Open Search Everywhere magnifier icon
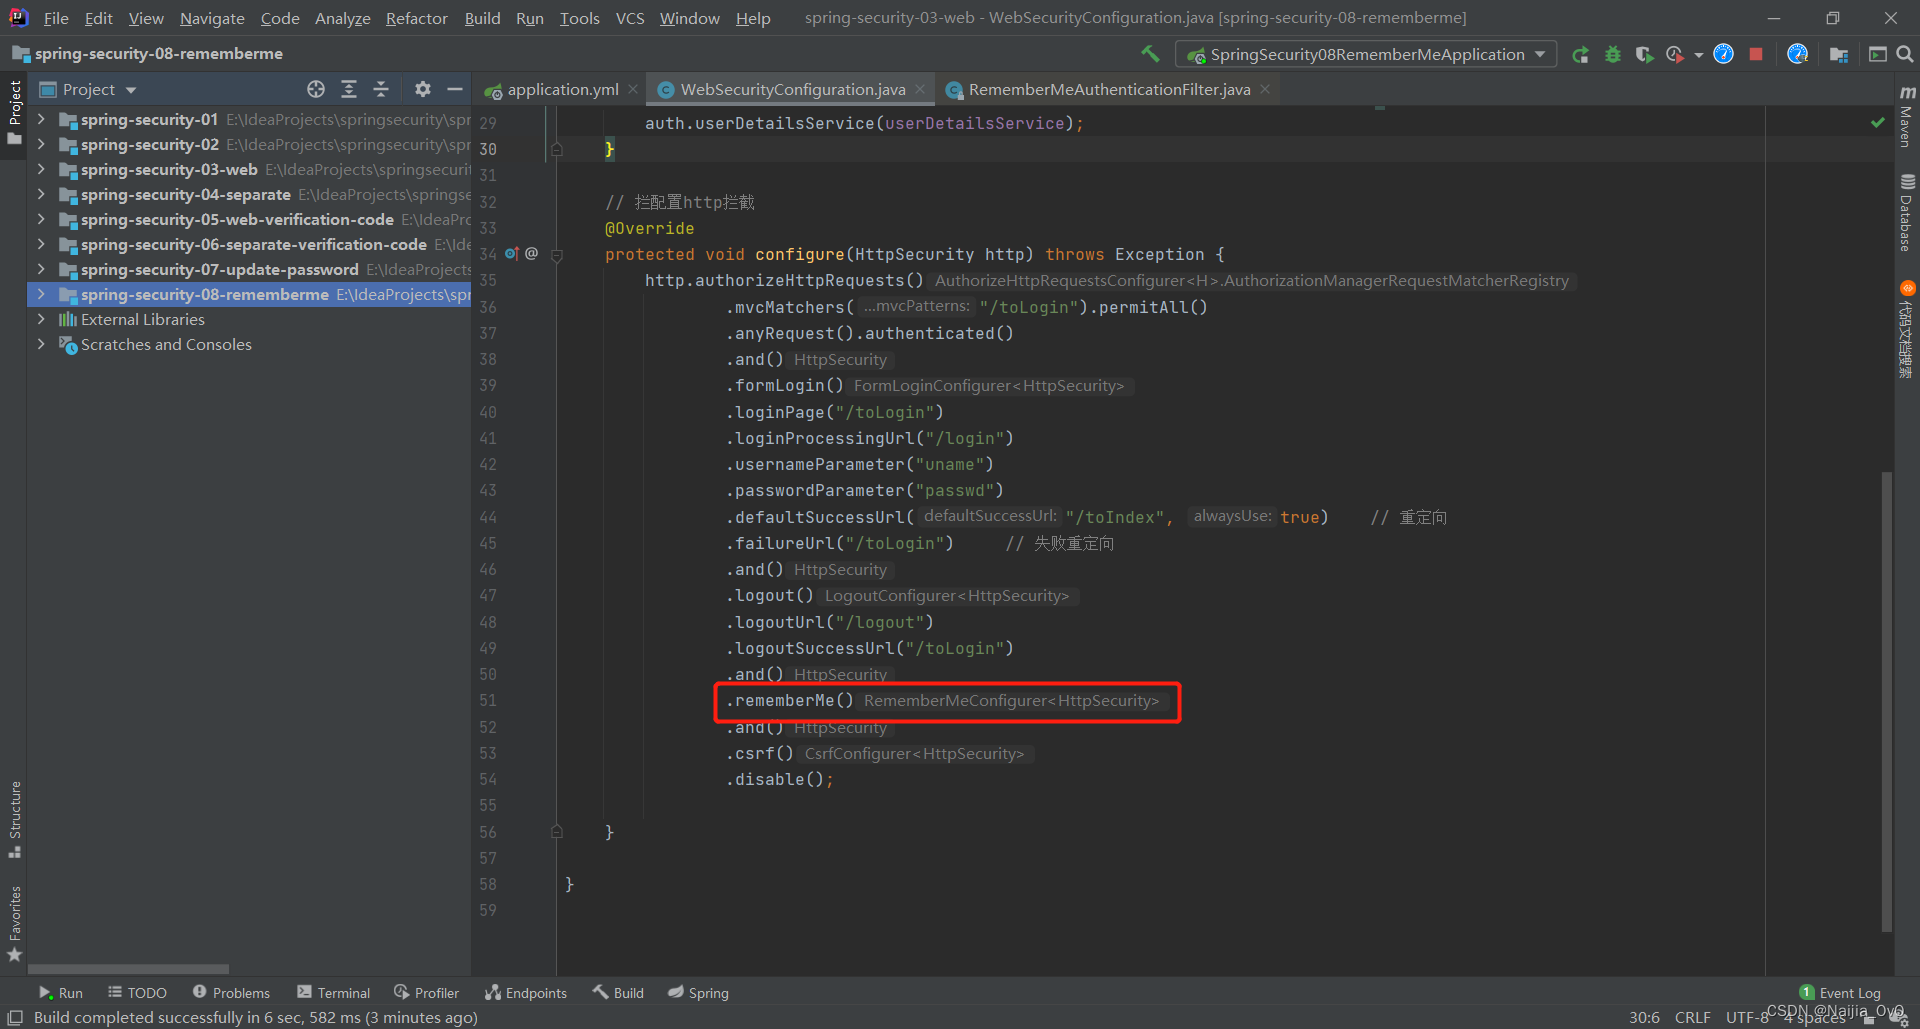The height and width of the screenshot is (1029, 1920). click(1905, 54)
